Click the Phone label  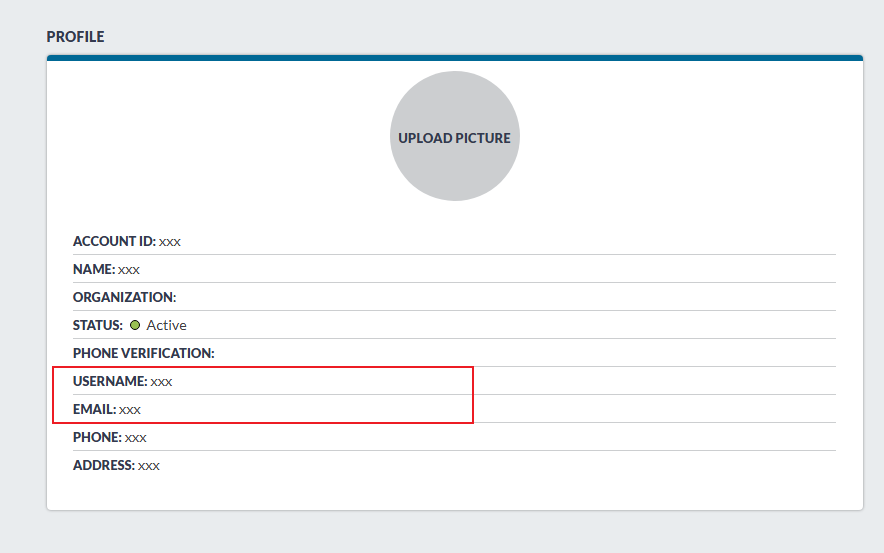click(x=97, y=437)
